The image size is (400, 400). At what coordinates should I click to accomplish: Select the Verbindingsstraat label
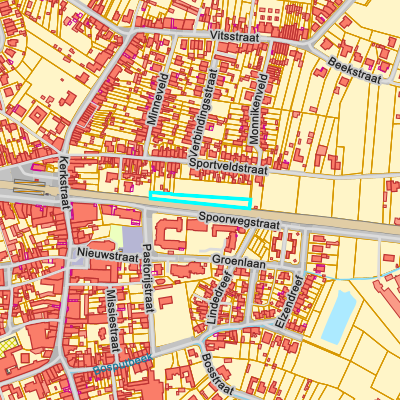click(203, 112)
